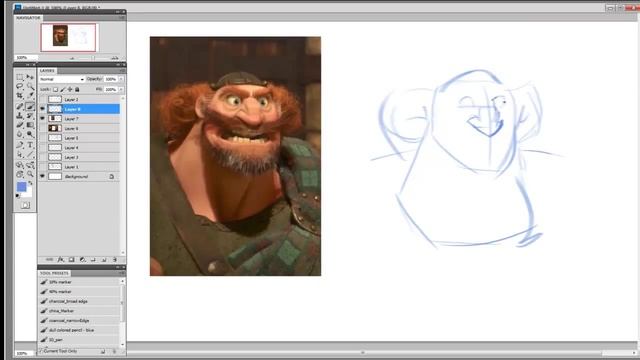Image resolution: width=640 pixels, height=360 pixels.
Task: Select the Move tool
Action: 30,77
